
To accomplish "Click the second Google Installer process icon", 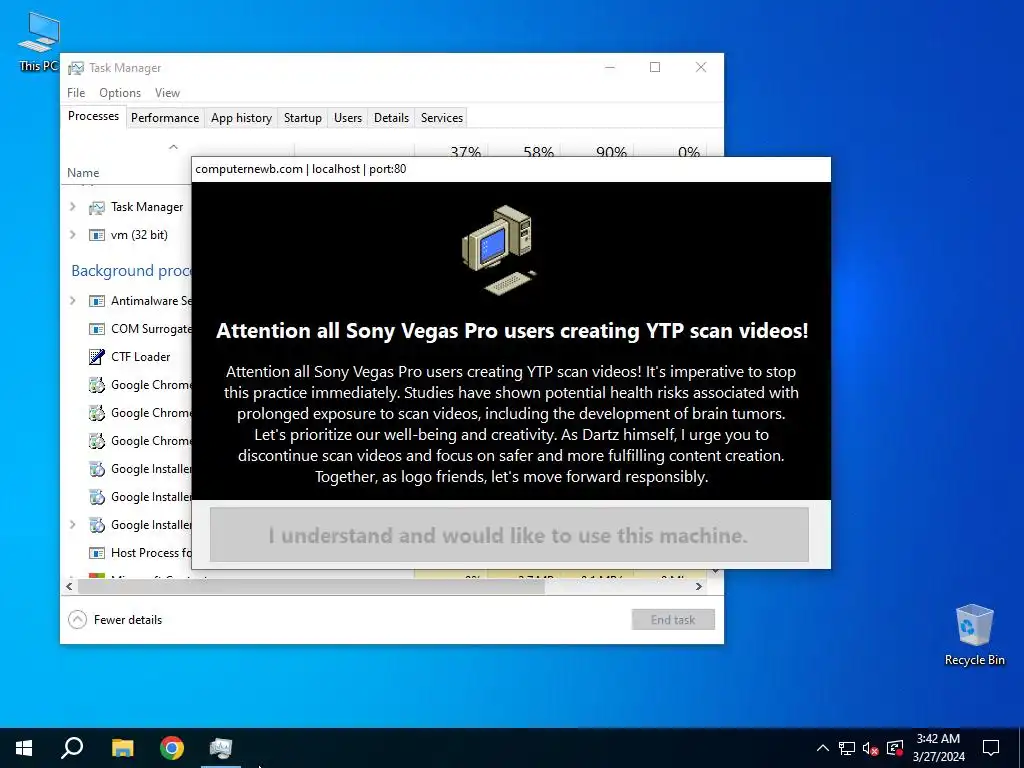I will click(x=97, y=497).
